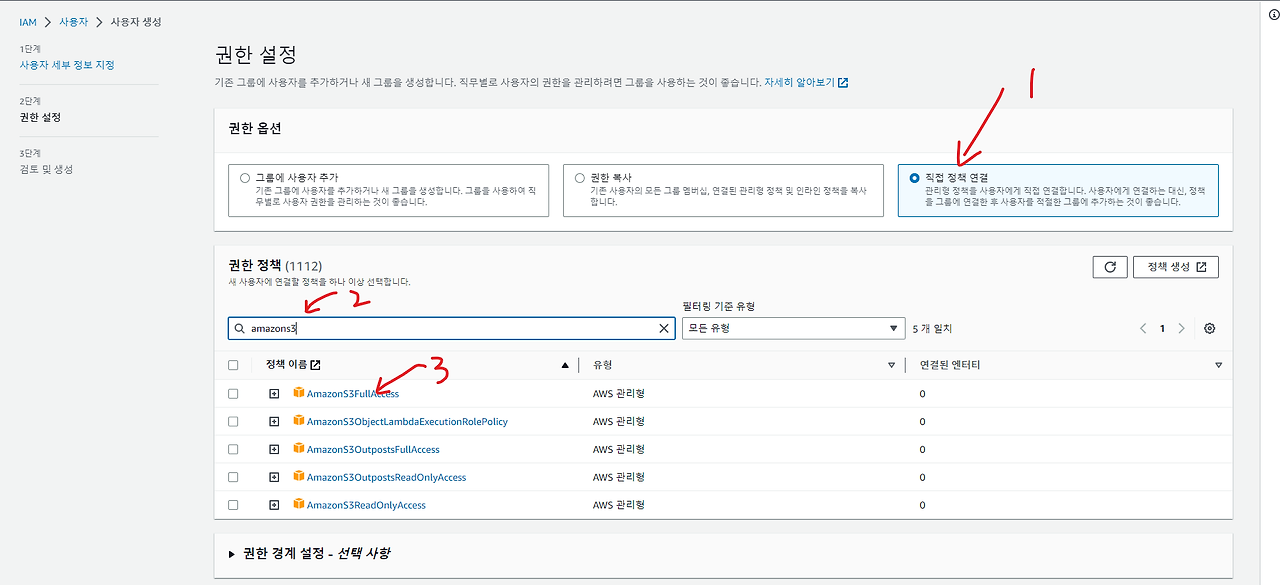Open the 자세히 알아보기 help link
Viewport: 1280px width, 585px height.
click(806, 82)
